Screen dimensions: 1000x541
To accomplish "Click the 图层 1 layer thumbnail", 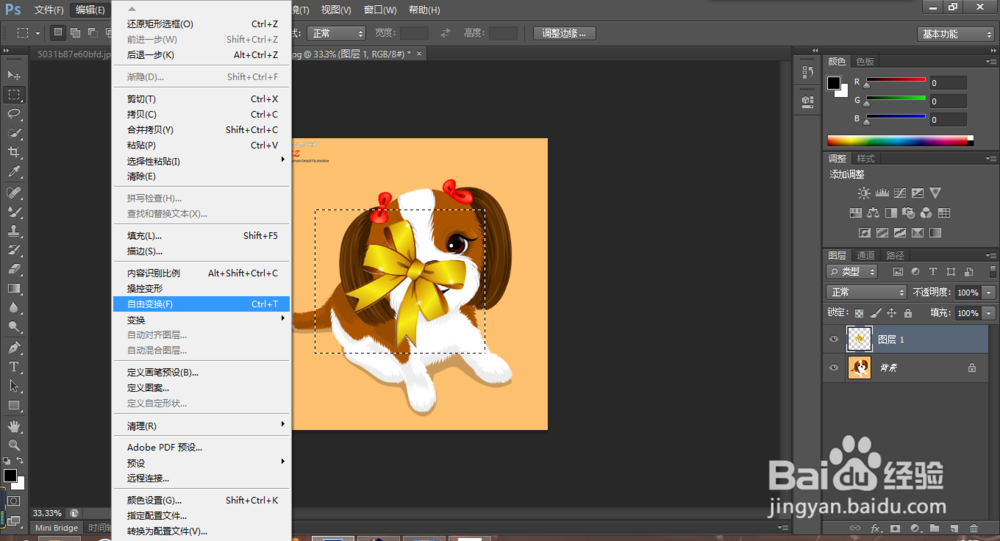I will click(859, 339).
